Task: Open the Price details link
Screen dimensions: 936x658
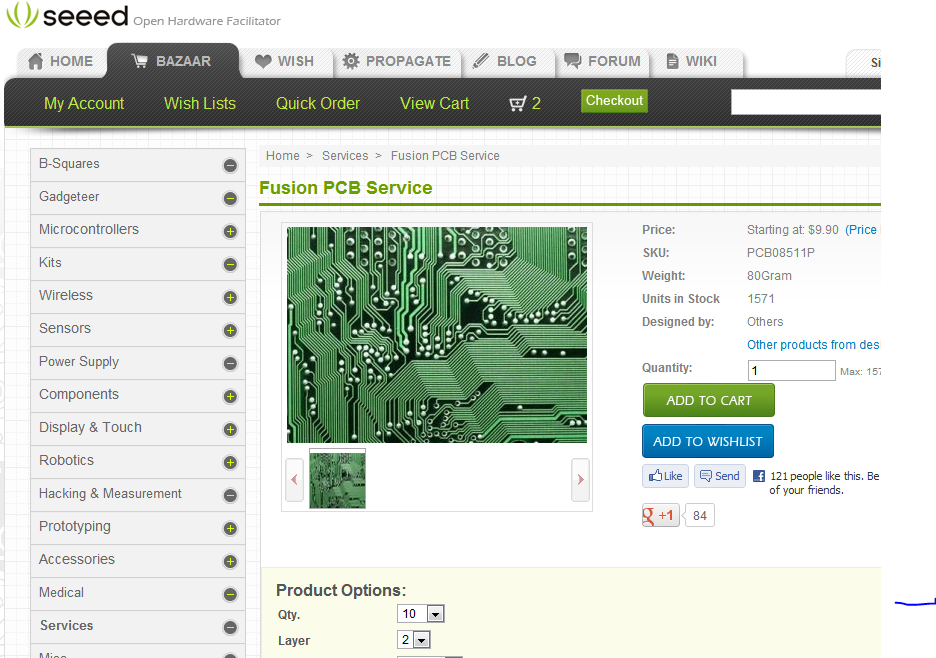Action: tap(861, 230)
